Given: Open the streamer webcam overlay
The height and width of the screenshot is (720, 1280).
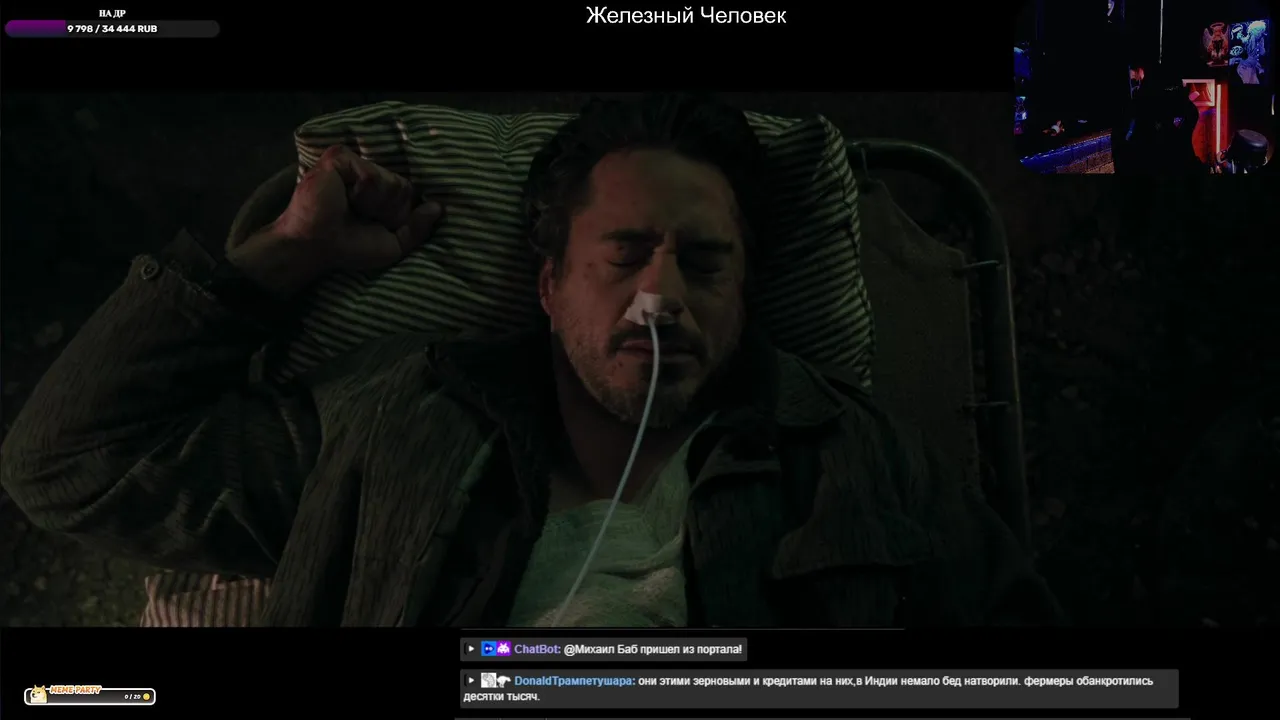Looking at the screenshot, I should [x=1143, y=87].
